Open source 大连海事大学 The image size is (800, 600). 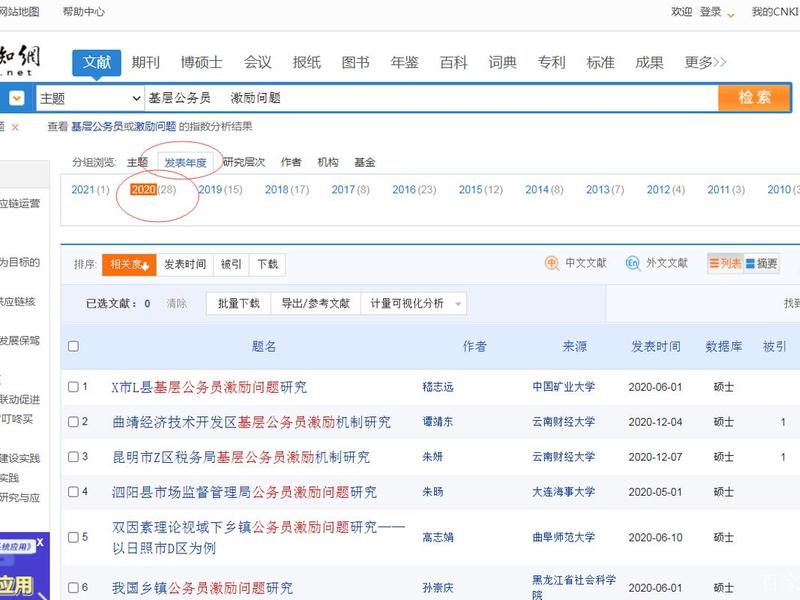(564, 492)
